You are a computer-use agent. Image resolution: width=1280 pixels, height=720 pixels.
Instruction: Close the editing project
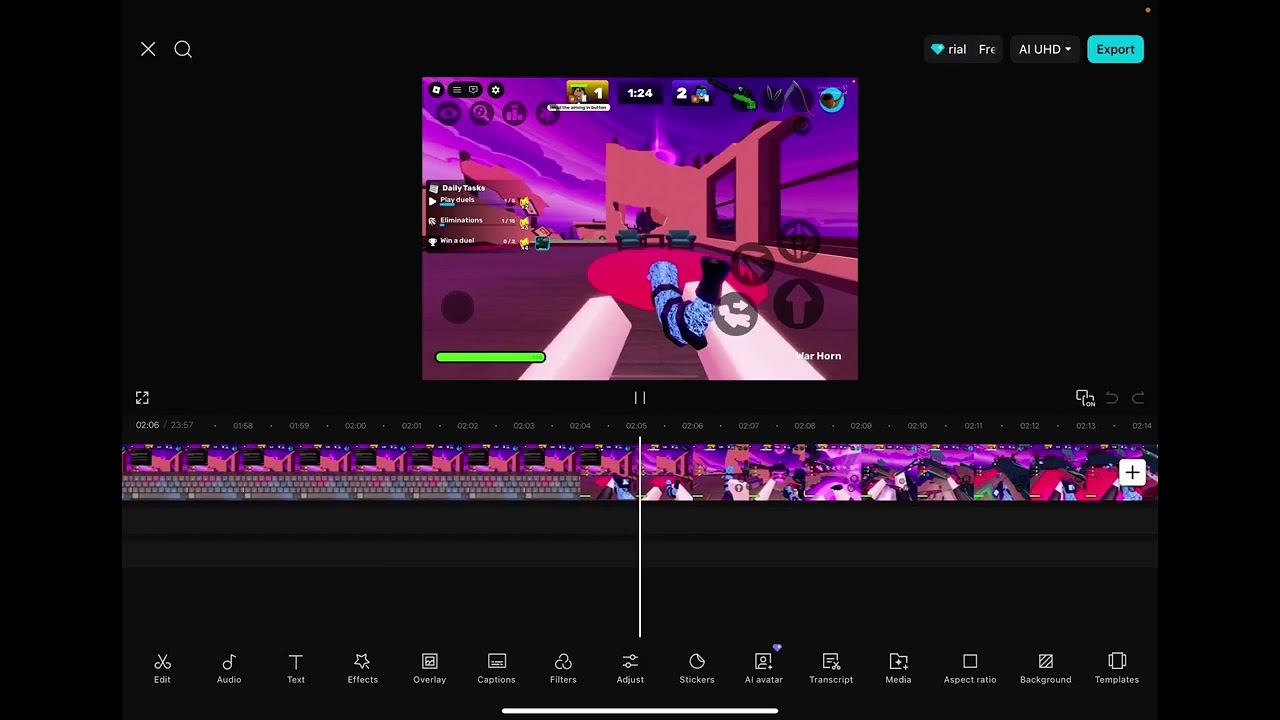point(148,49)
